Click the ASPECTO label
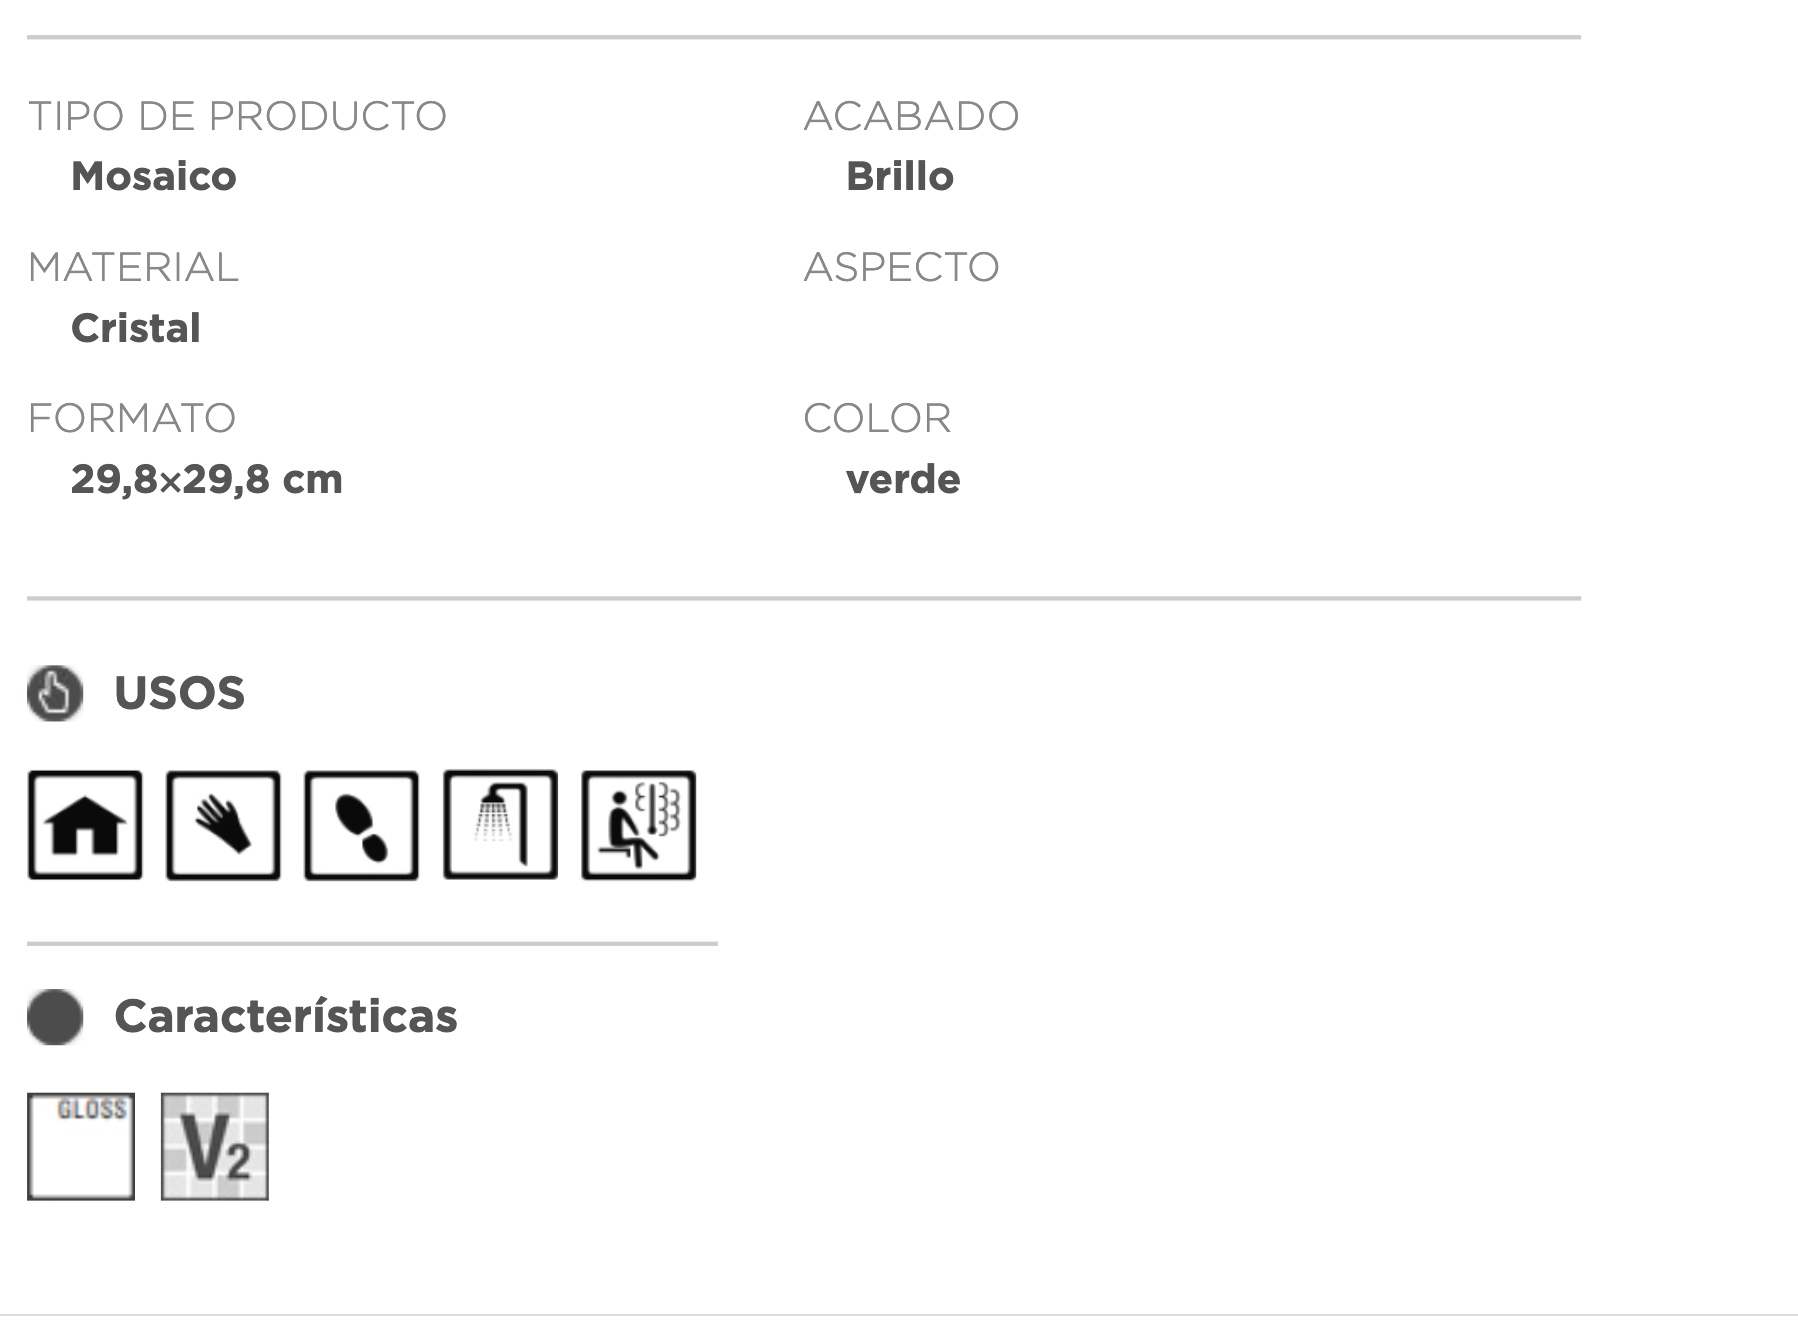Viewport: 1798px width, 1334px height. 902,267
